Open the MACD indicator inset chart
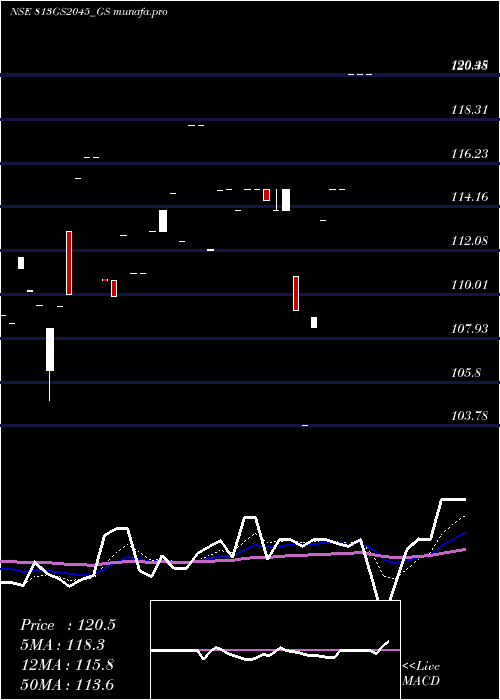Screen dimensions: 500x700 point(275,650)
